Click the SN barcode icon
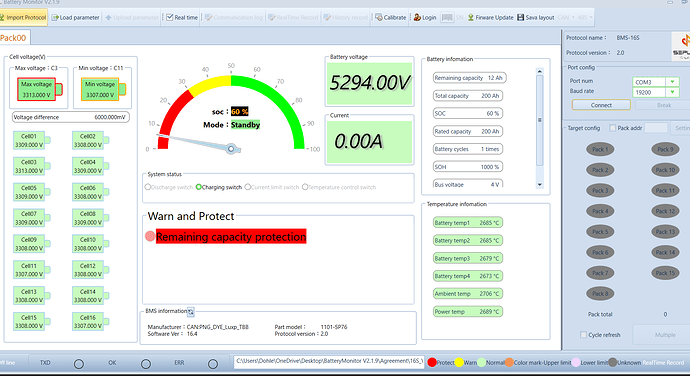Viewport: 690px width, 376px height. [x=447, y=18]
